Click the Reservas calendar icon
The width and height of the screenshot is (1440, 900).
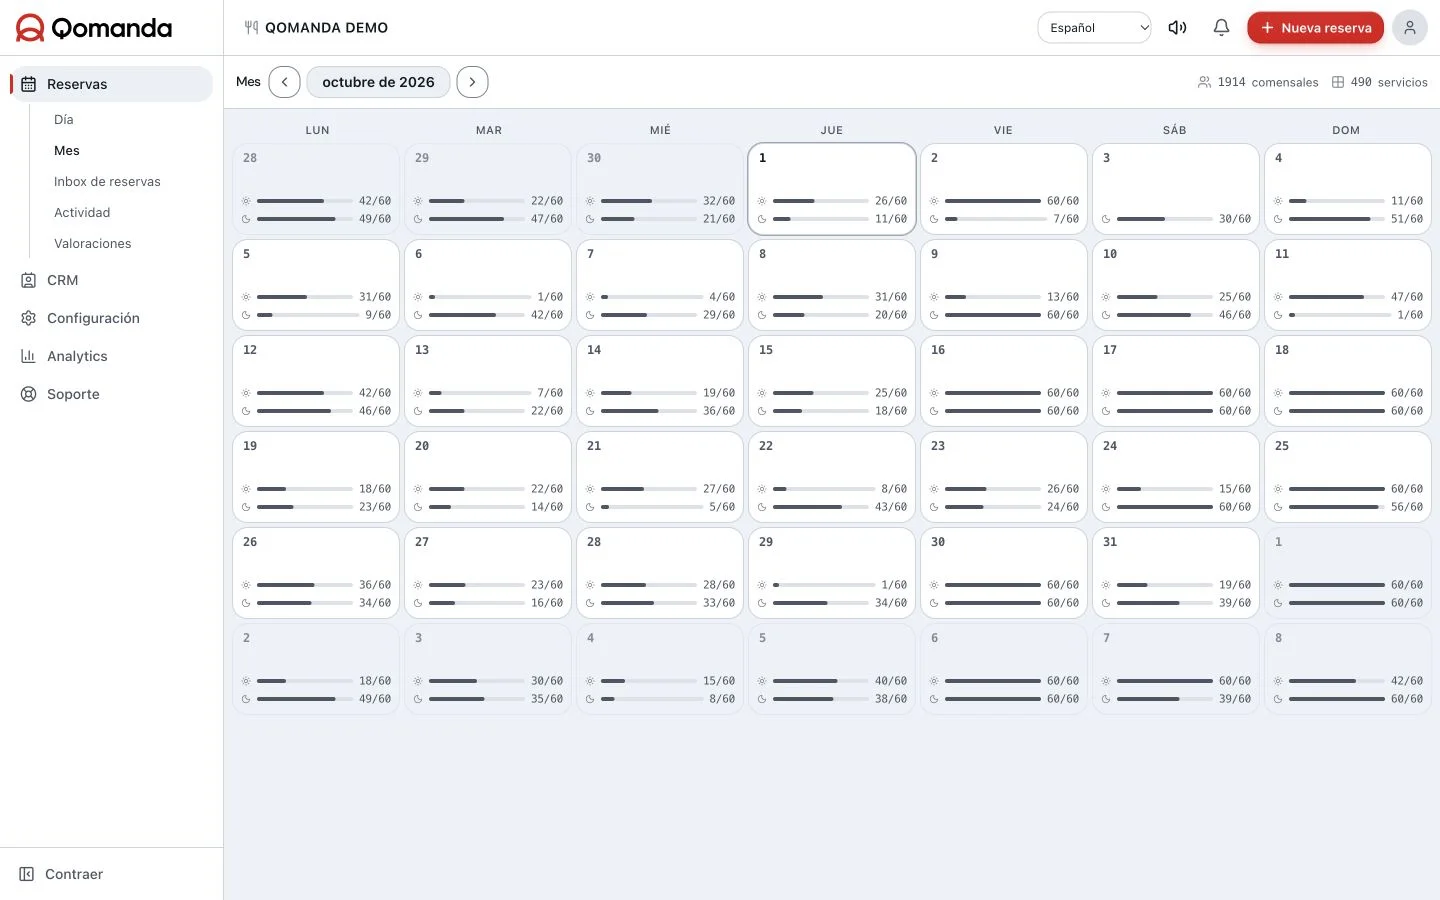coord(28,84)
